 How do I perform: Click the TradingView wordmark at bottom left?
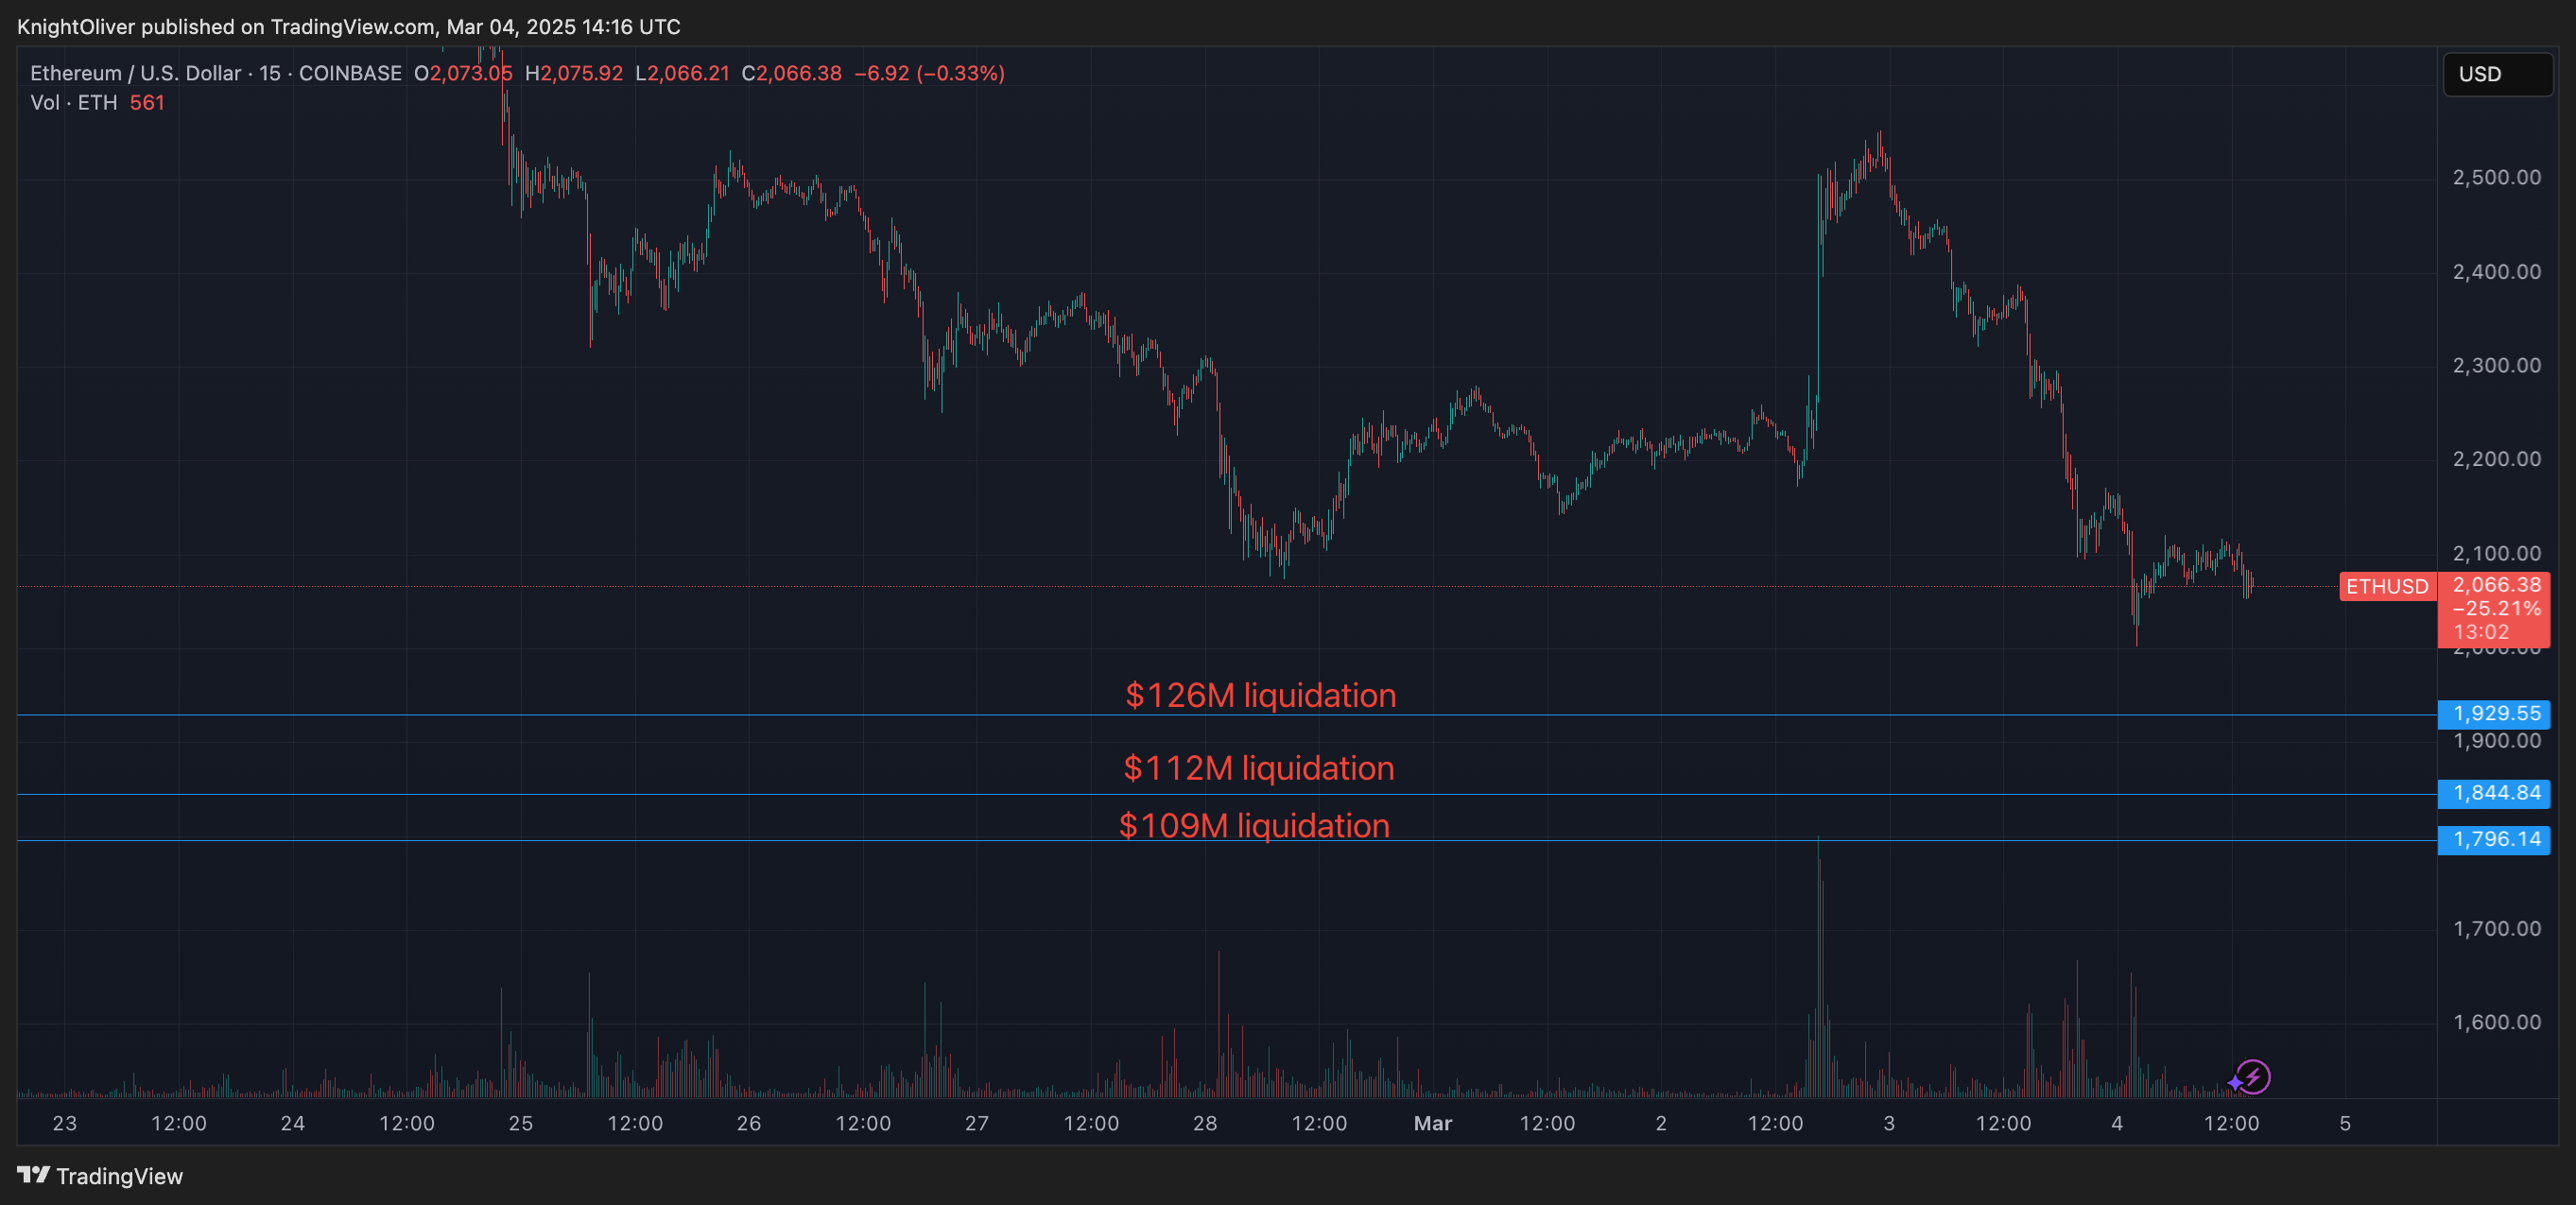119,1176
